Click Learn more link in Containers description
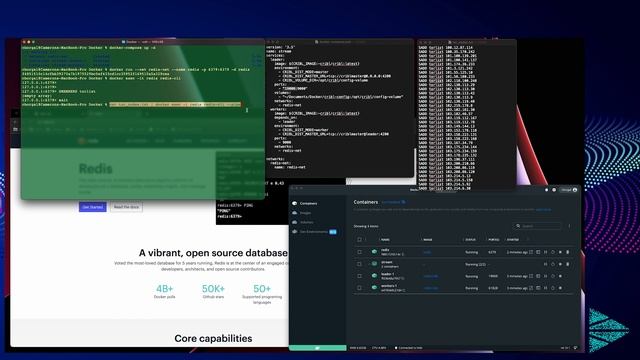640x360 pixels. (543, 210)
